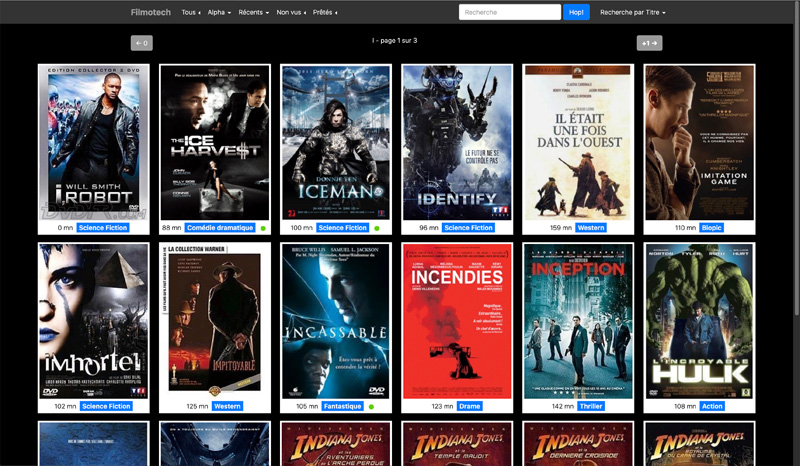Click the '96 mn' duration under Identify
Viewport: 800px width, 466px height.
[x=429, y=228]
